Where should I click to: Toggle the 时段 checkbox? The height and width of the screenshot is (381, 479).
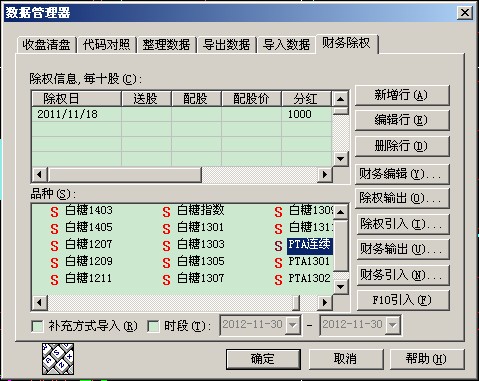tap(153, 326)
